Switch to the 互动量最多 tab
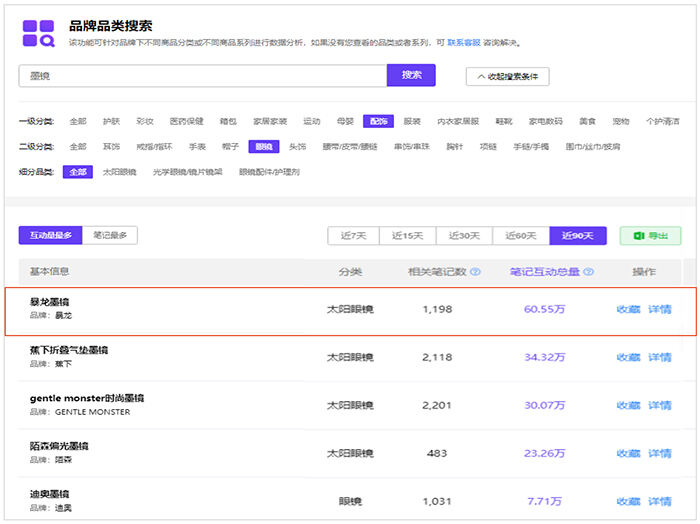The image size is (700, 524). click(49, 236)
